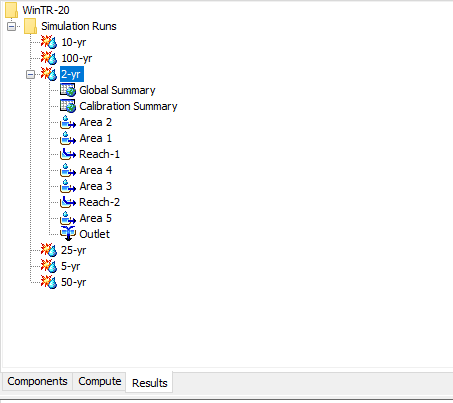Collapse the Simulation Runs folder
The width and height of the screenshot is (453, 403).
tap(11, 26)
